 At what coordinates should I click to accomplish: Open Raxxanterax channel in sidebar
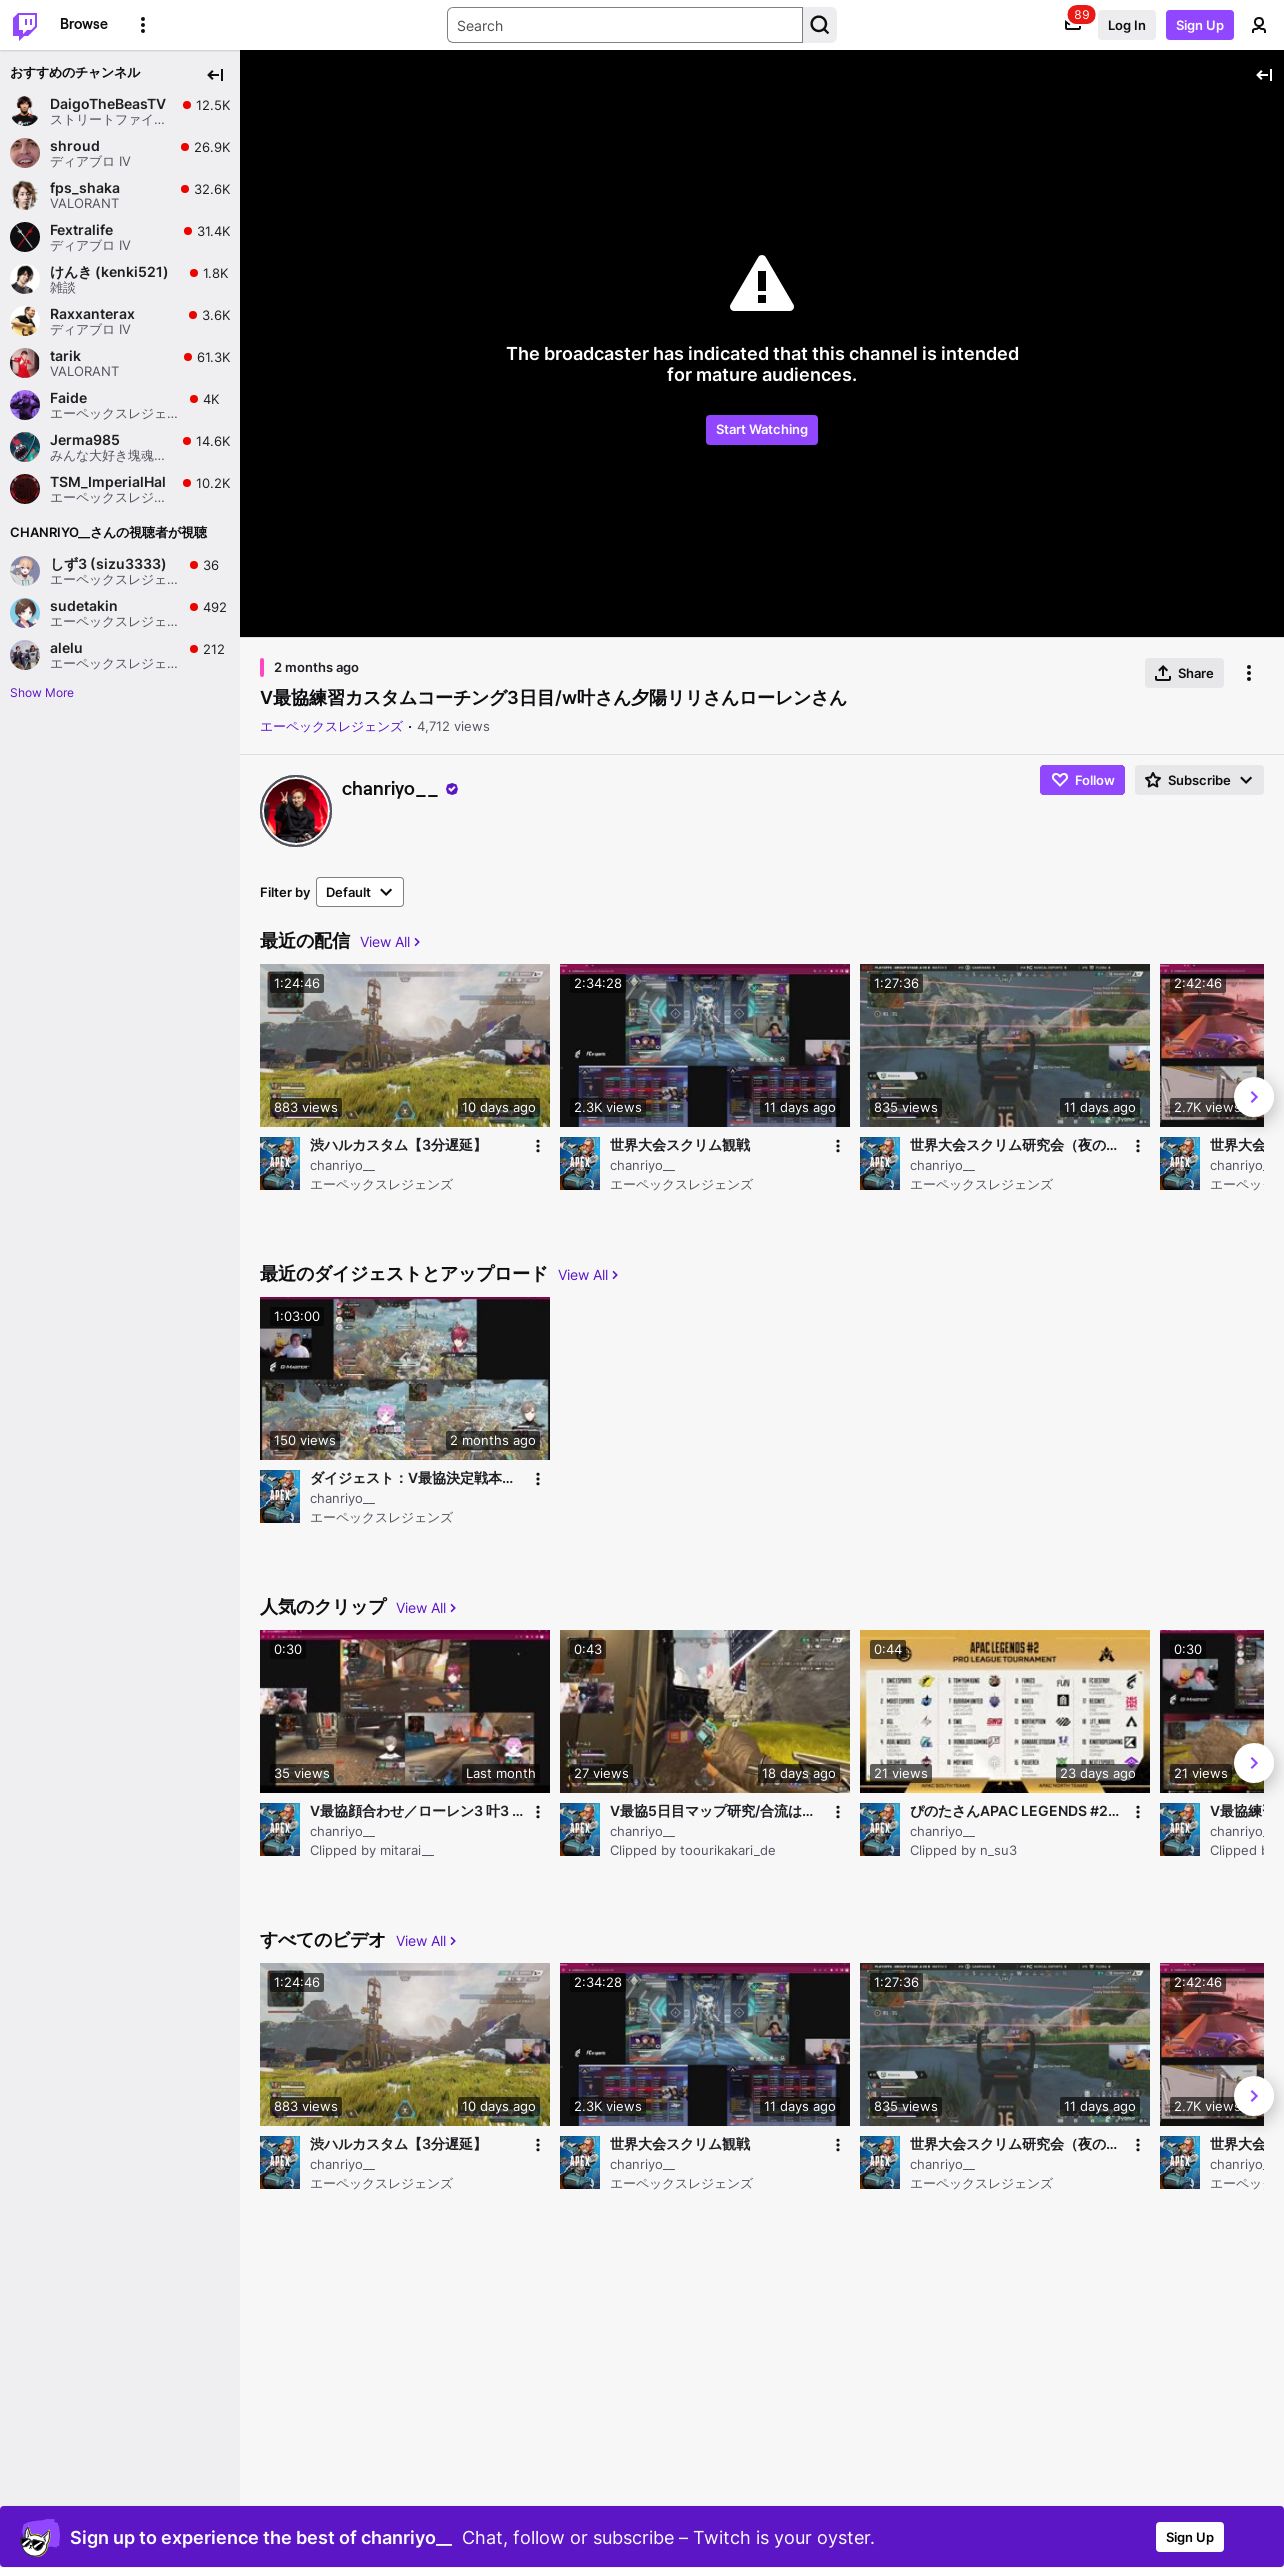click(120, 321)
